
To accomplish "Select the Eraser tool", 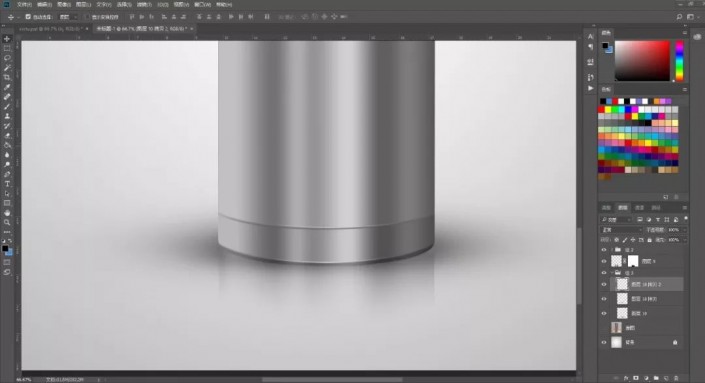I will pyautogui.click(x=7, y=136).
